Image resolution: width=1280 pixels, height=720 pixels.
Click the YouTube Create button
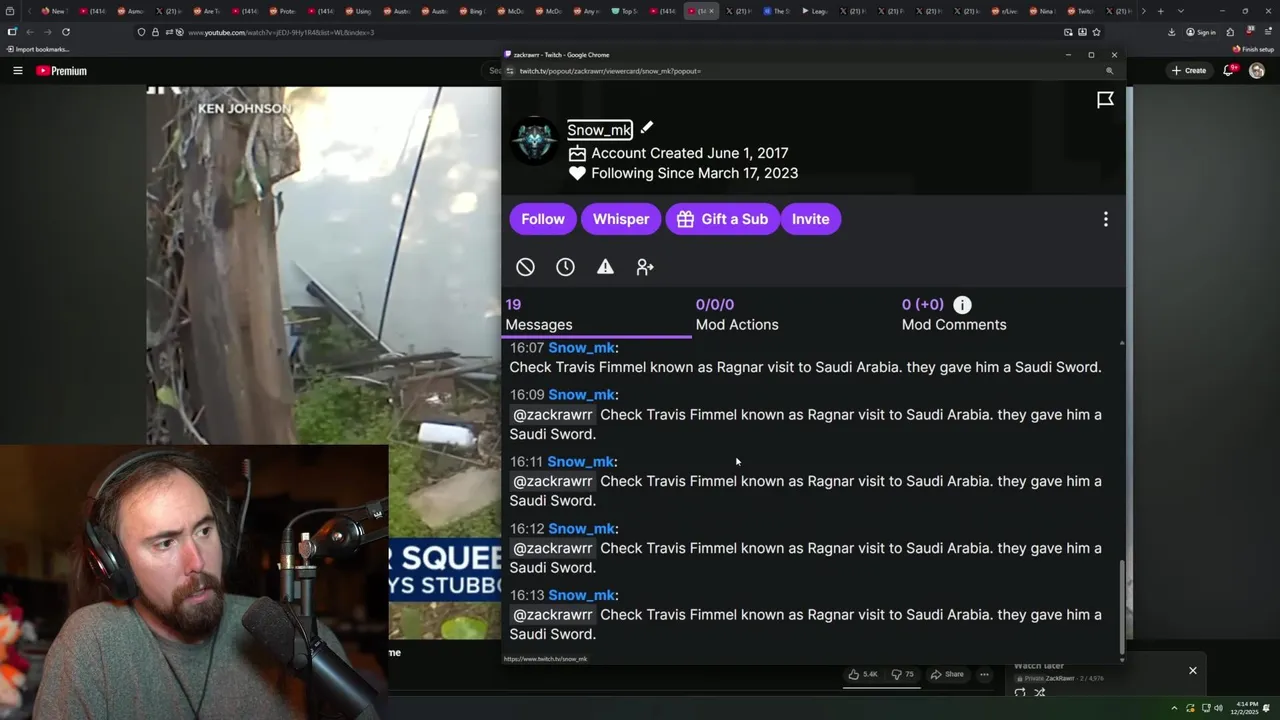pyautogui.click(x=1189, y=71)
